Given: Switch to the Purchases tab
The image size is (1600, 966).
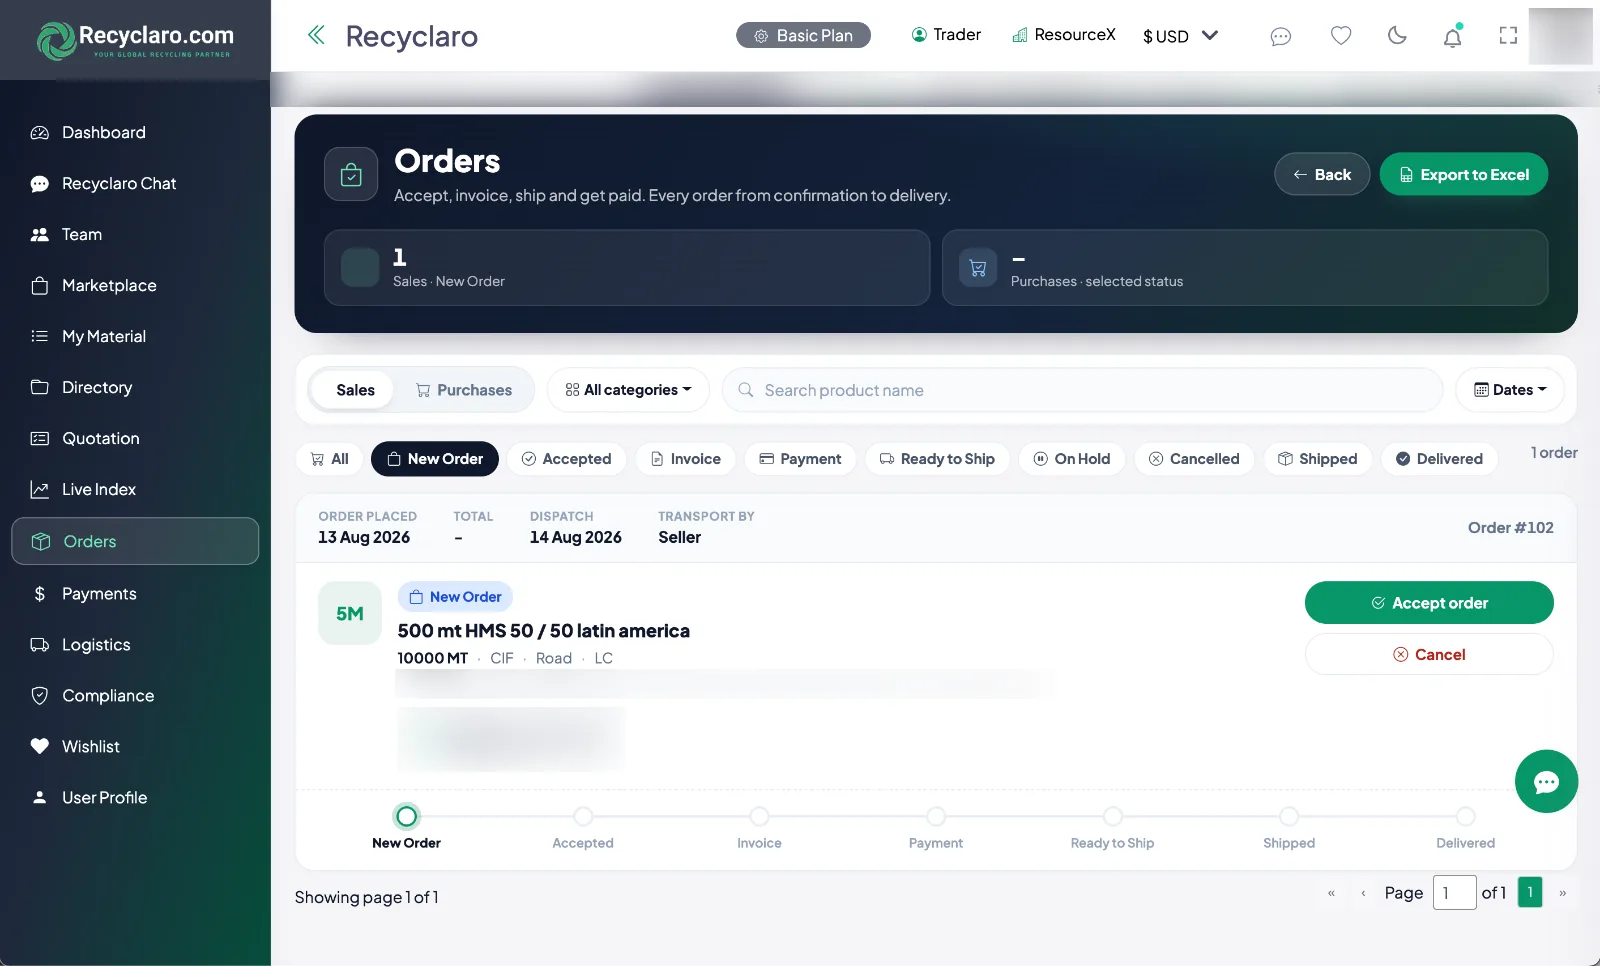Looking at the screenshot, I should [464, 390].
